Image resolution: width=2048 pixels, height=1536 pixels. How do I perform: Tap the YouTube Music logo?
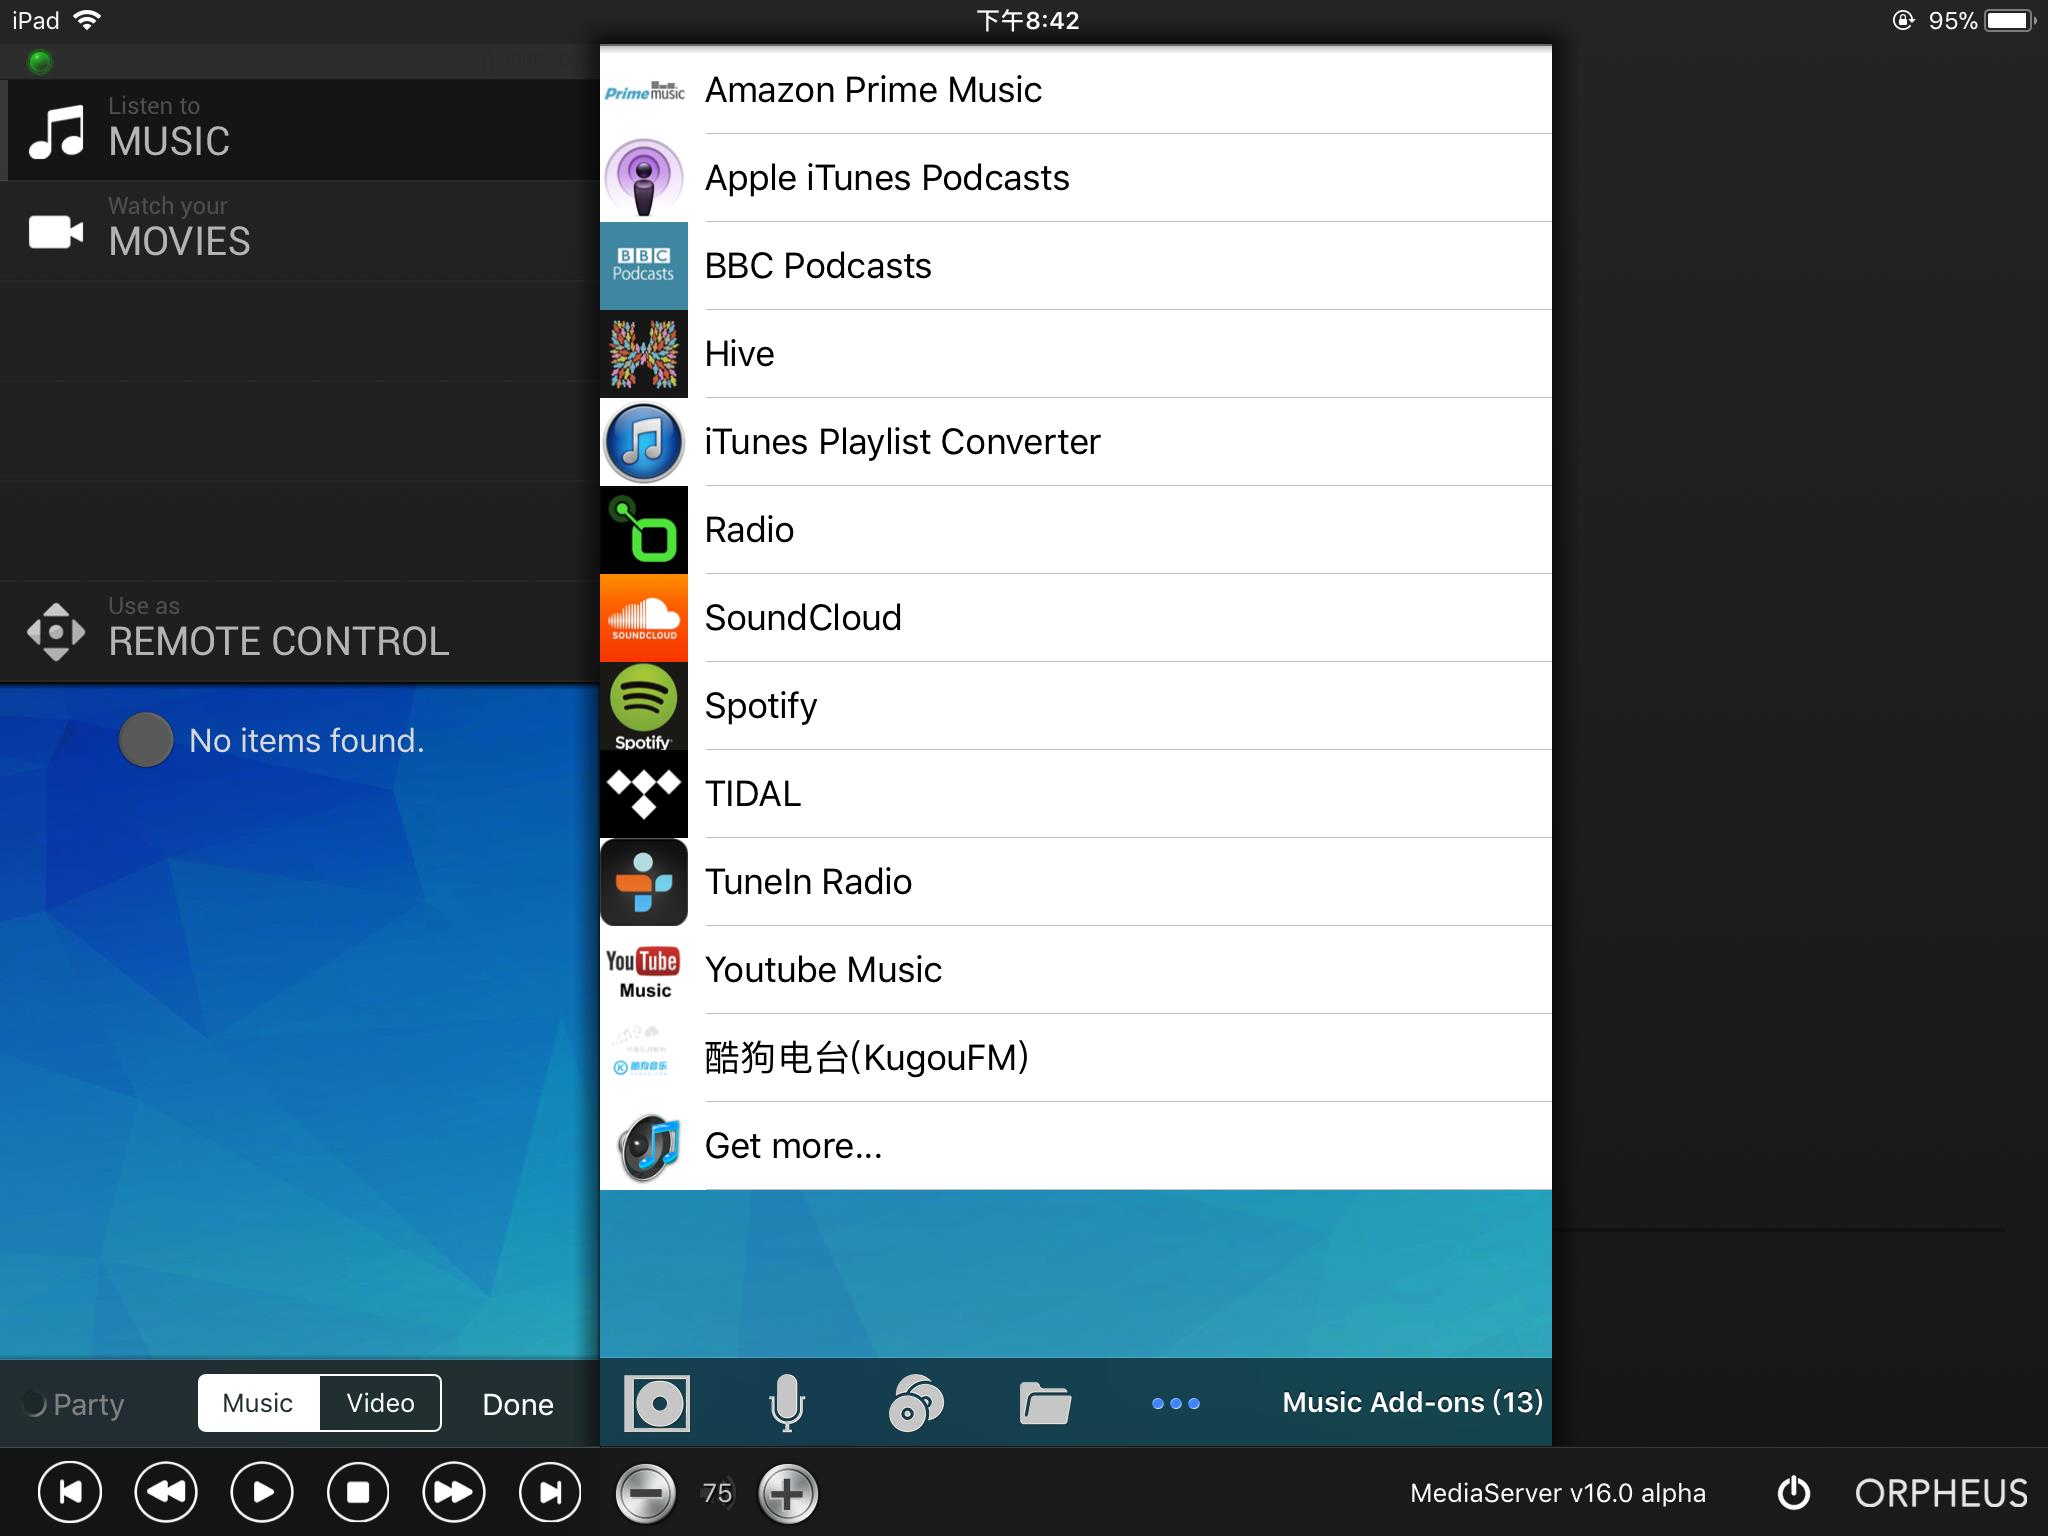pos(644,970)
